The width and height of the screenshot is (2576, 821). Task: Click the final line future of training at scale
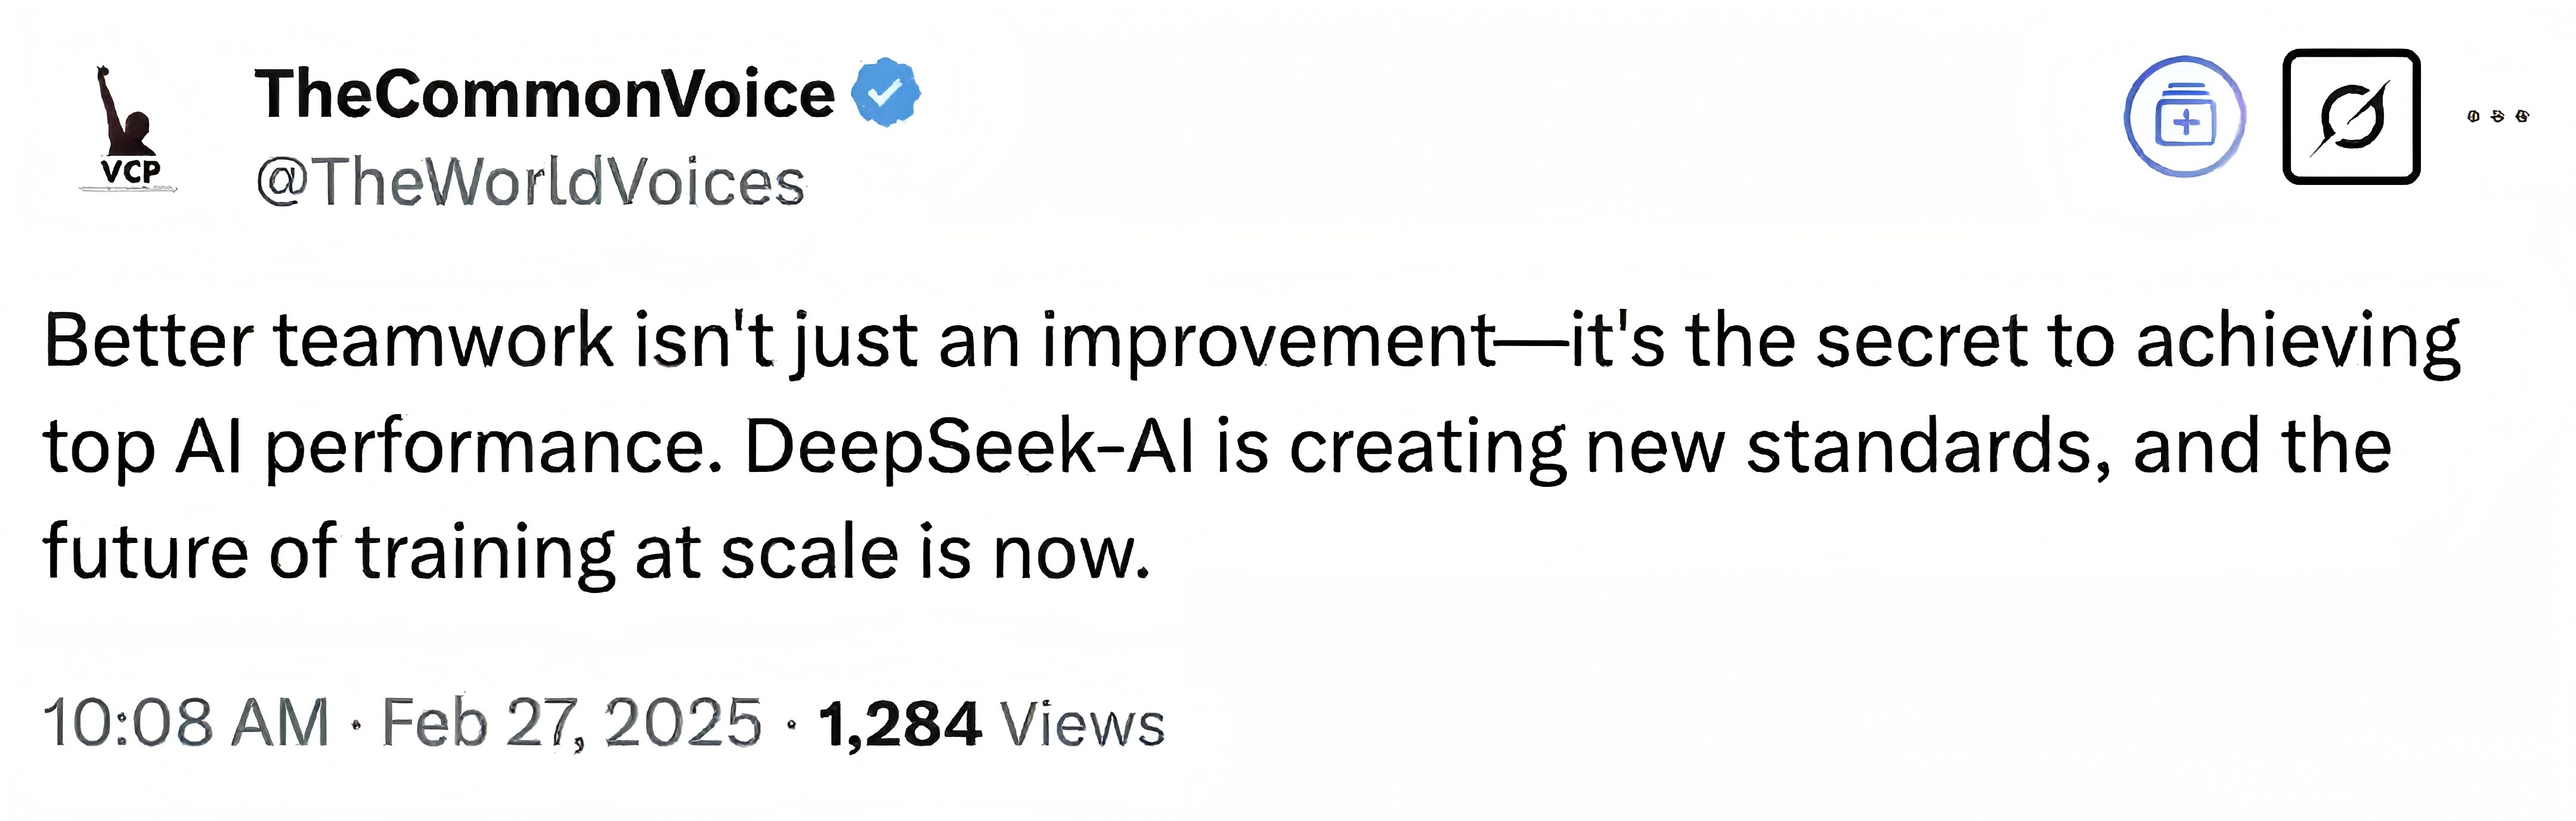pos(596,552)
